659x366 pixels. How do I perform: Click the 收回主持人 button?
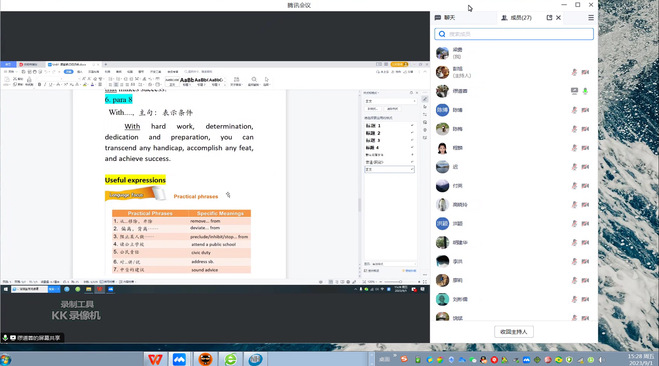pos(513,332)
